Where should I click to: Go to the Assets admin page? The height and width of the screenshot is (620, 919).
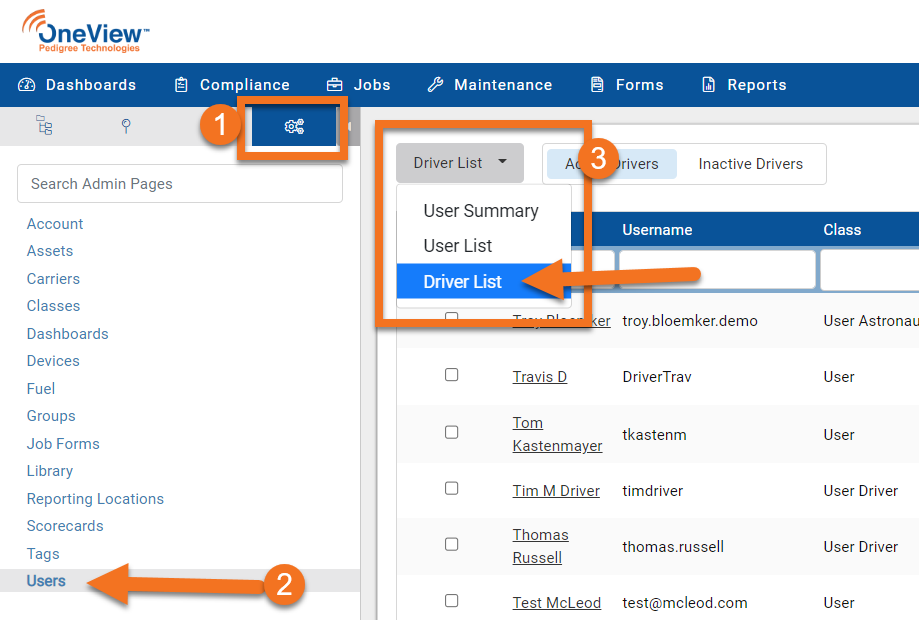tap(50, 251)
